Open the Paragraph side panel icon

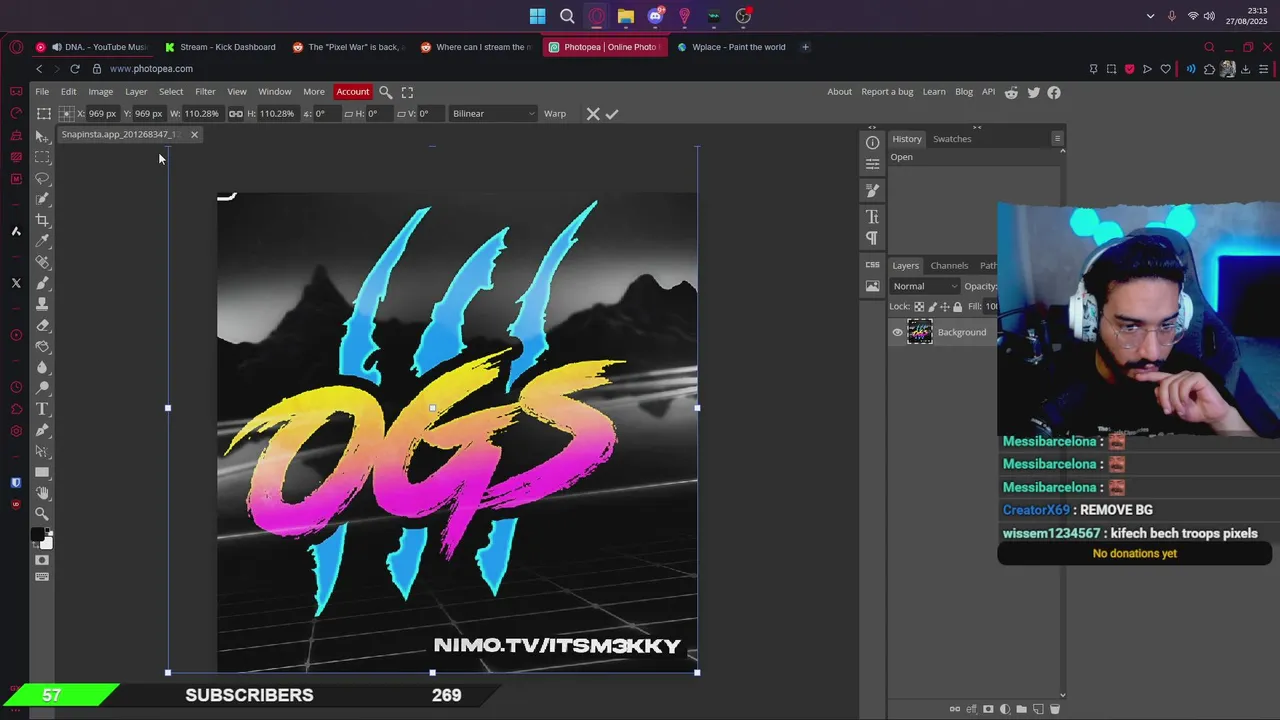click(x=872, y=238)
